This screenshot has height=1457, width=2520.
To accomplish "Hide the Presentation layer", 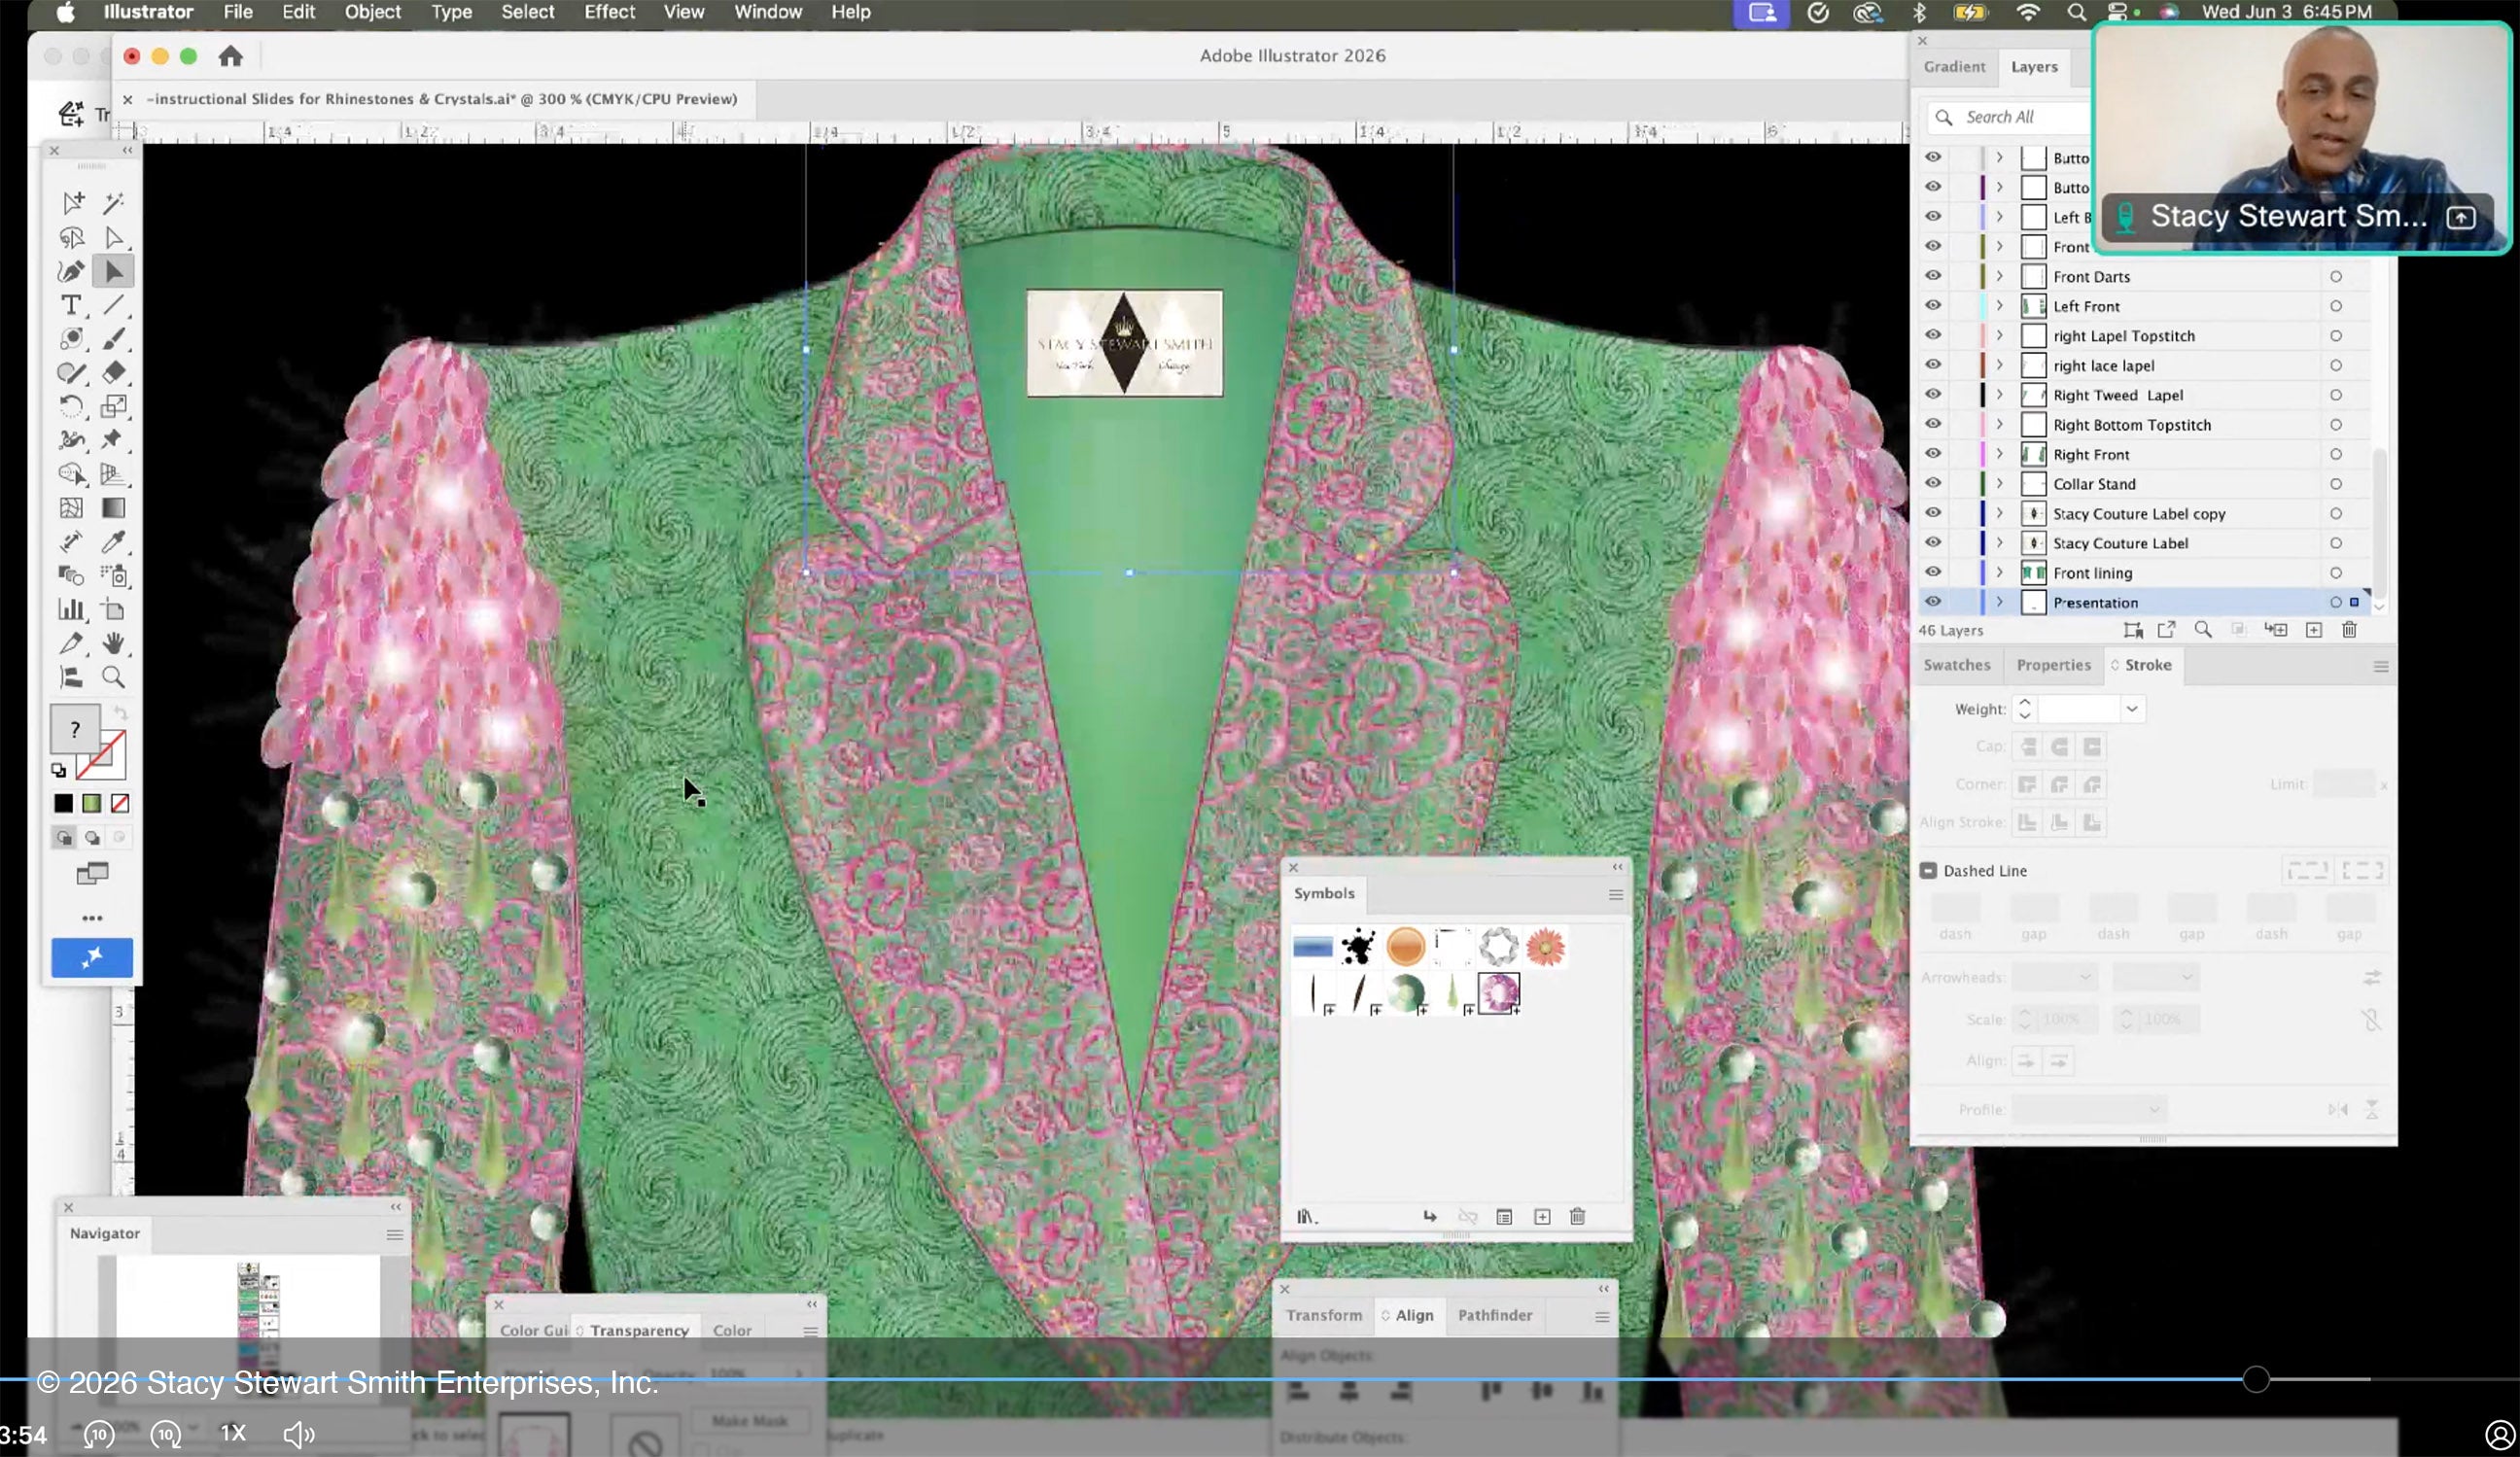I will click(1933, 602).
